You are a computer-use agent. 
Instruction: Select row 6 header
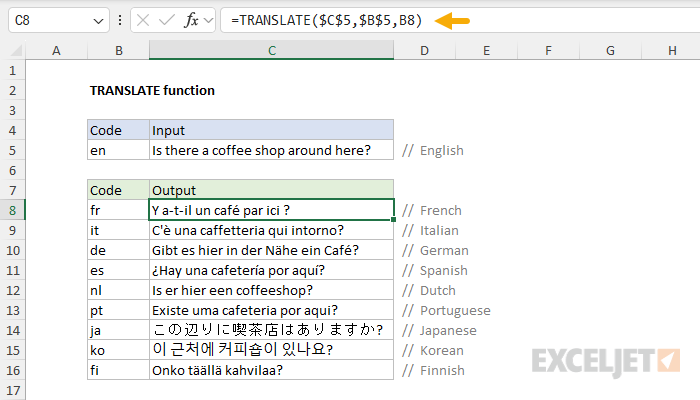tap(12, 171)
